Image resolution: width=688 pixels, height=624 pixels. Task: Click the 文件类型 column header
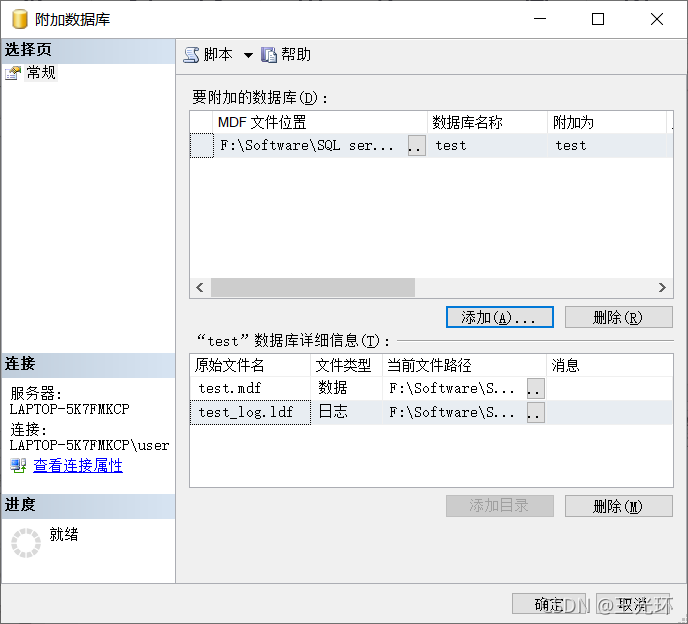347,365
